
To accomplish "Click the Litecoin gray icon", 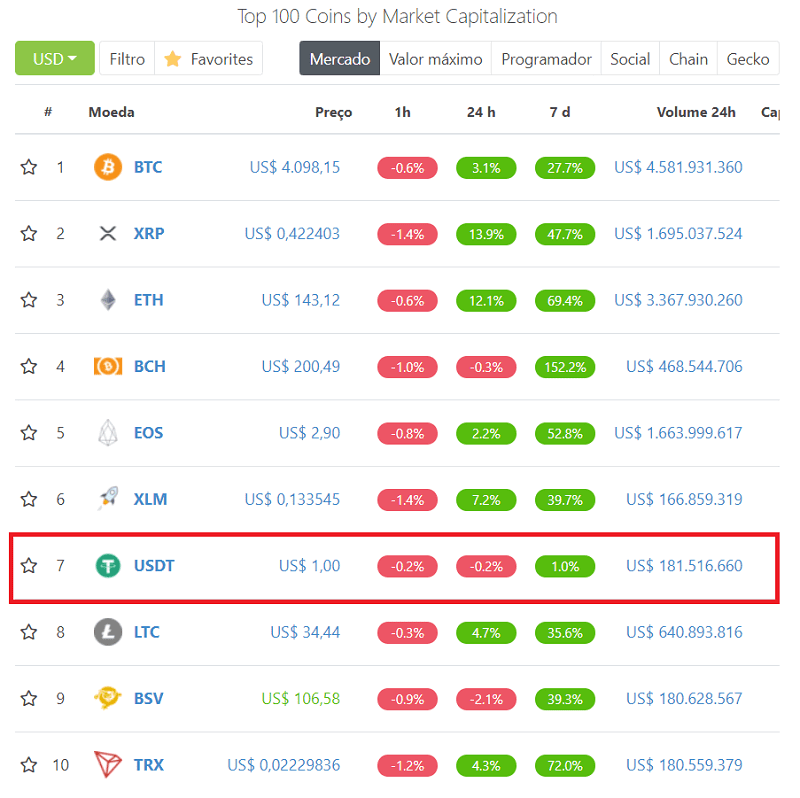I will click(x=107, y=632).
